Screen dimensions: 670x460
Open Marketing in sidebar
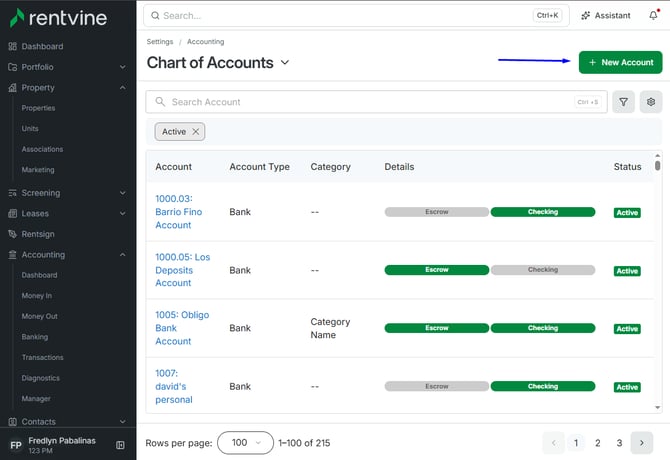pyautogui.click(x=38, y=170)
